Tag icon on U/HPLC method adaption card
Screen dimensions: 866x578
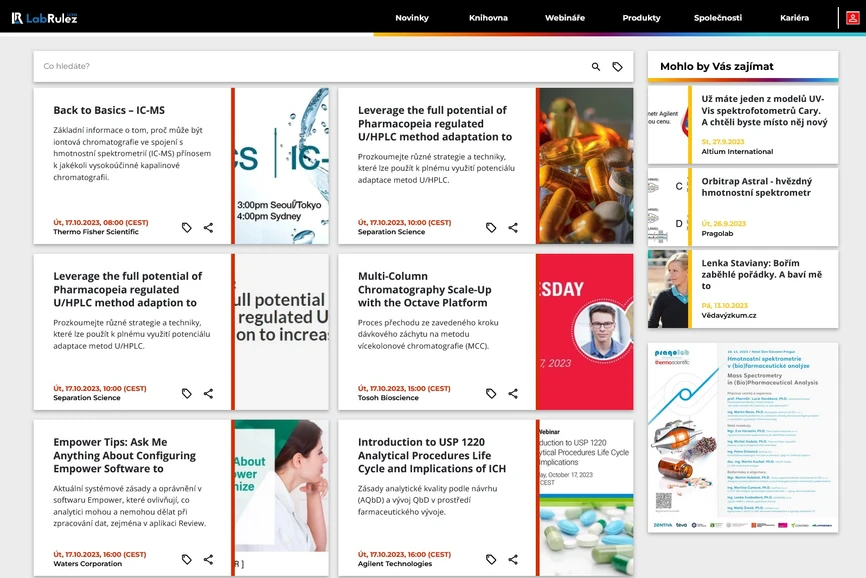click(x=187, y=393)
